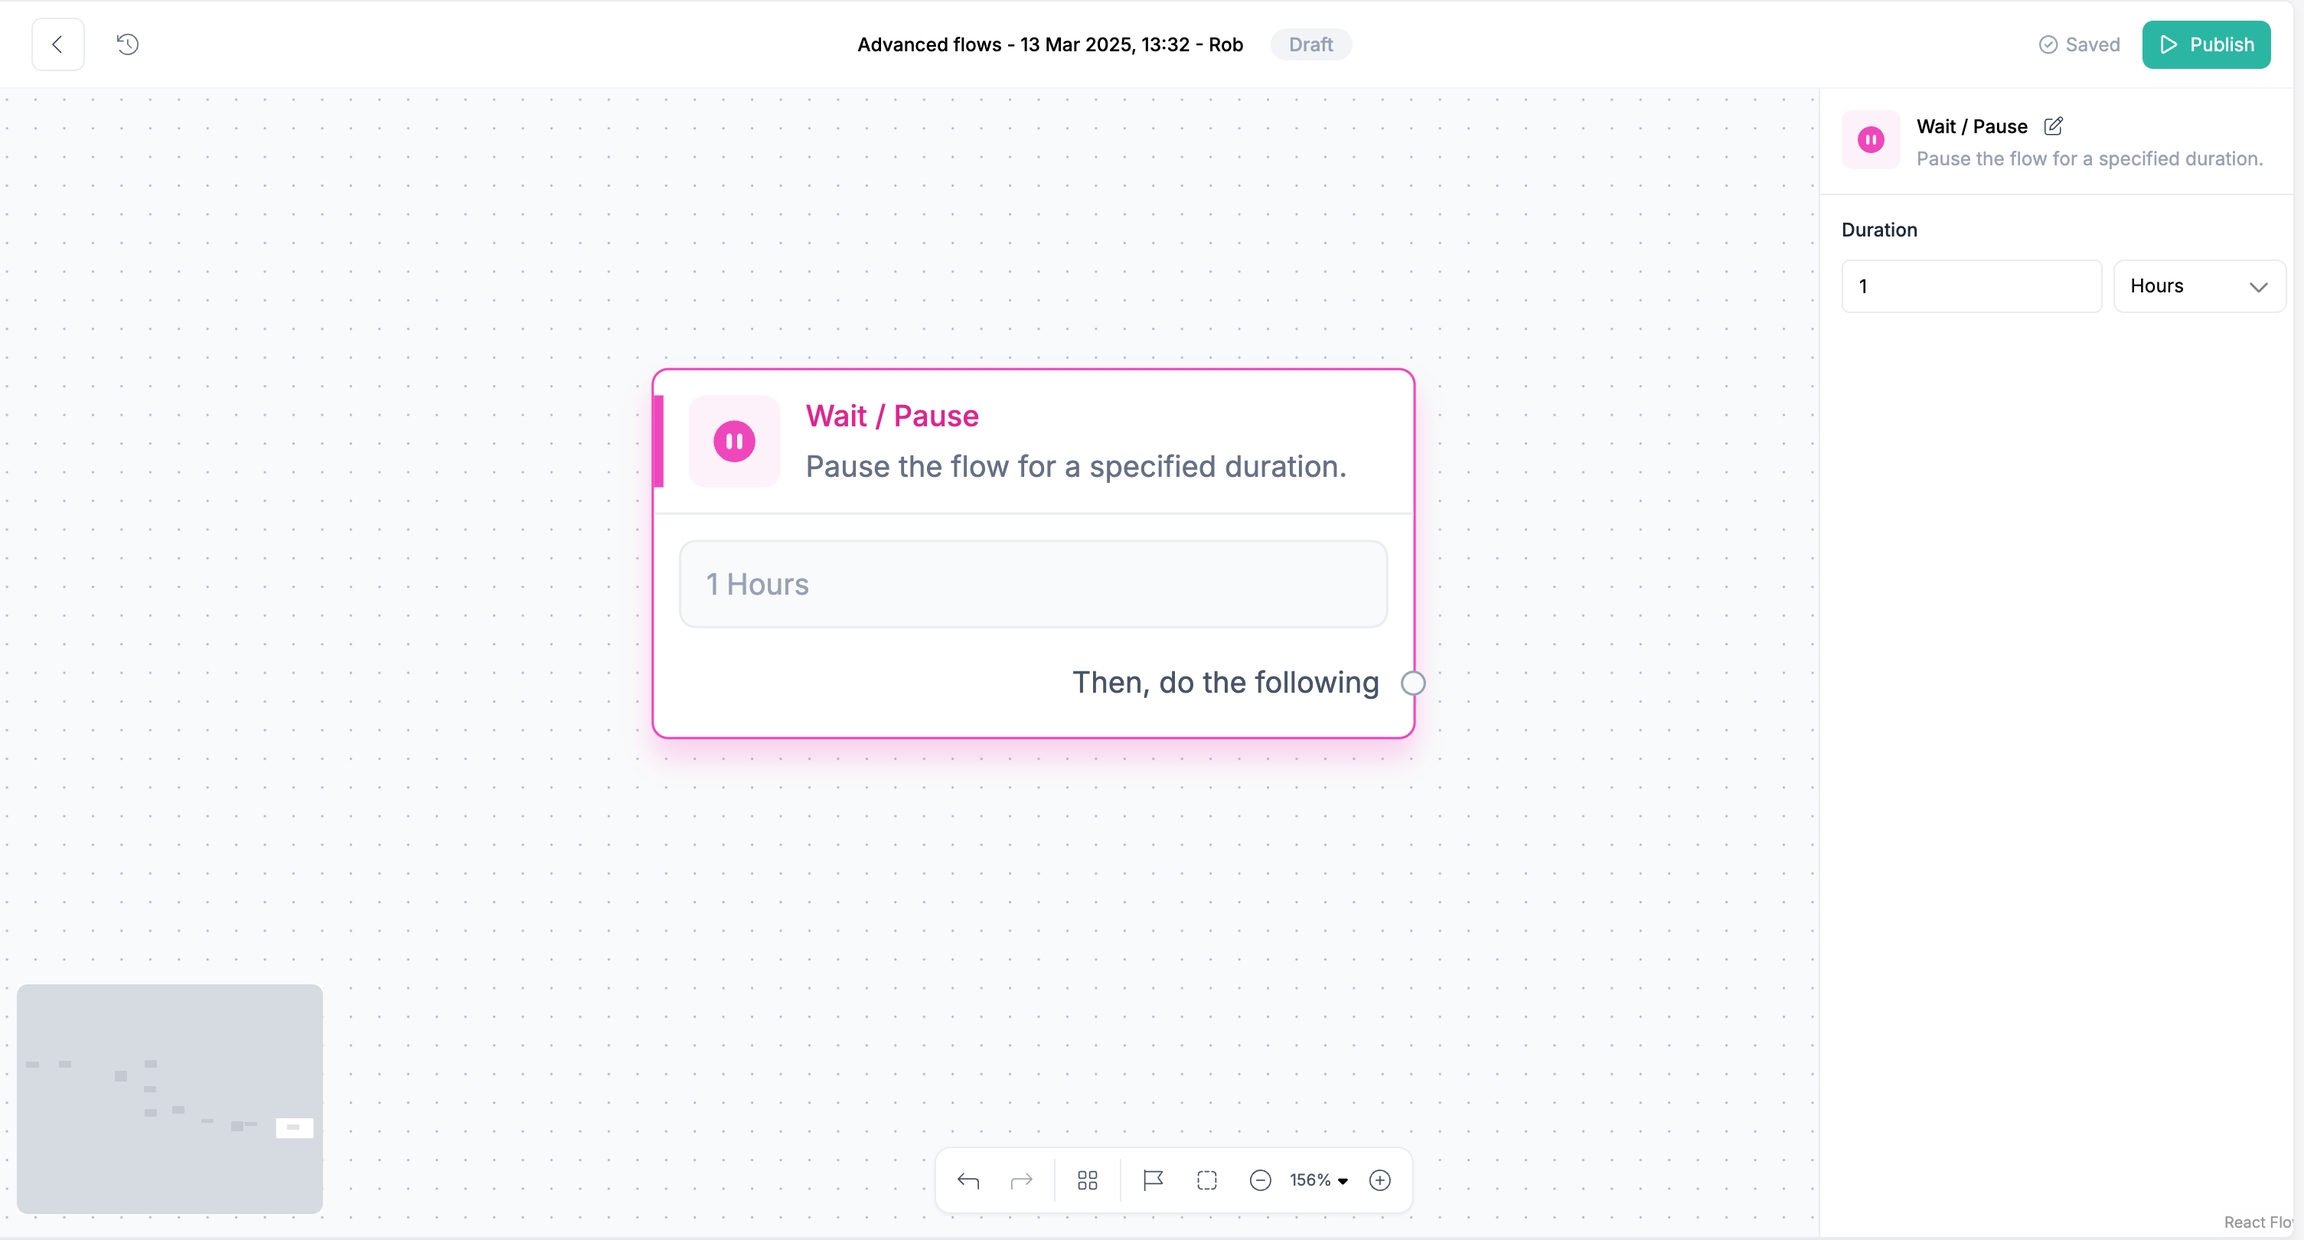Screen dimensions: 2304x1240
Task: Zoom in with the plus circle
Action: [x=1380, y=1181]
